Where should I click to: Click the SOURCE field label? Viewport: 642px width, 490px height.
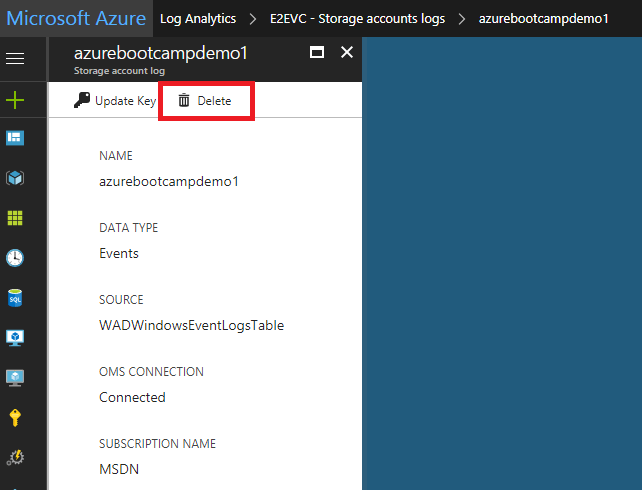pyautogui.click(x=121, y=300)
